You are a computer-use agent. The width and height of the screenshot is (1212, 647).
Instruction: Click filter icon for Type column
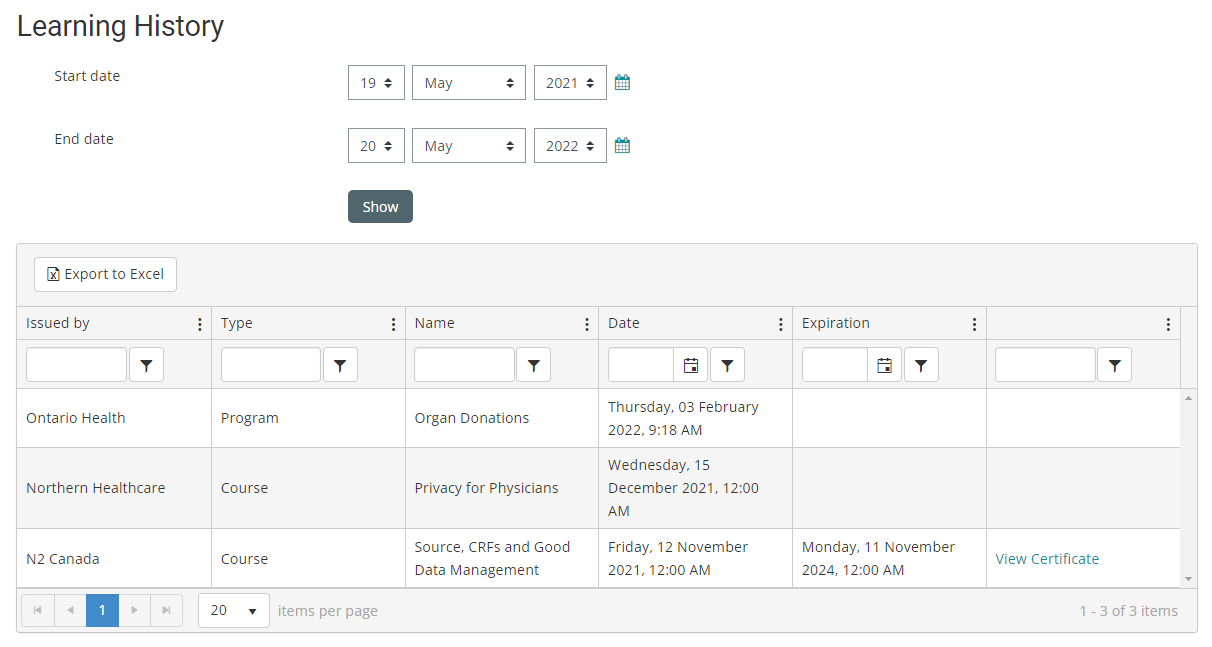point(340,366)
